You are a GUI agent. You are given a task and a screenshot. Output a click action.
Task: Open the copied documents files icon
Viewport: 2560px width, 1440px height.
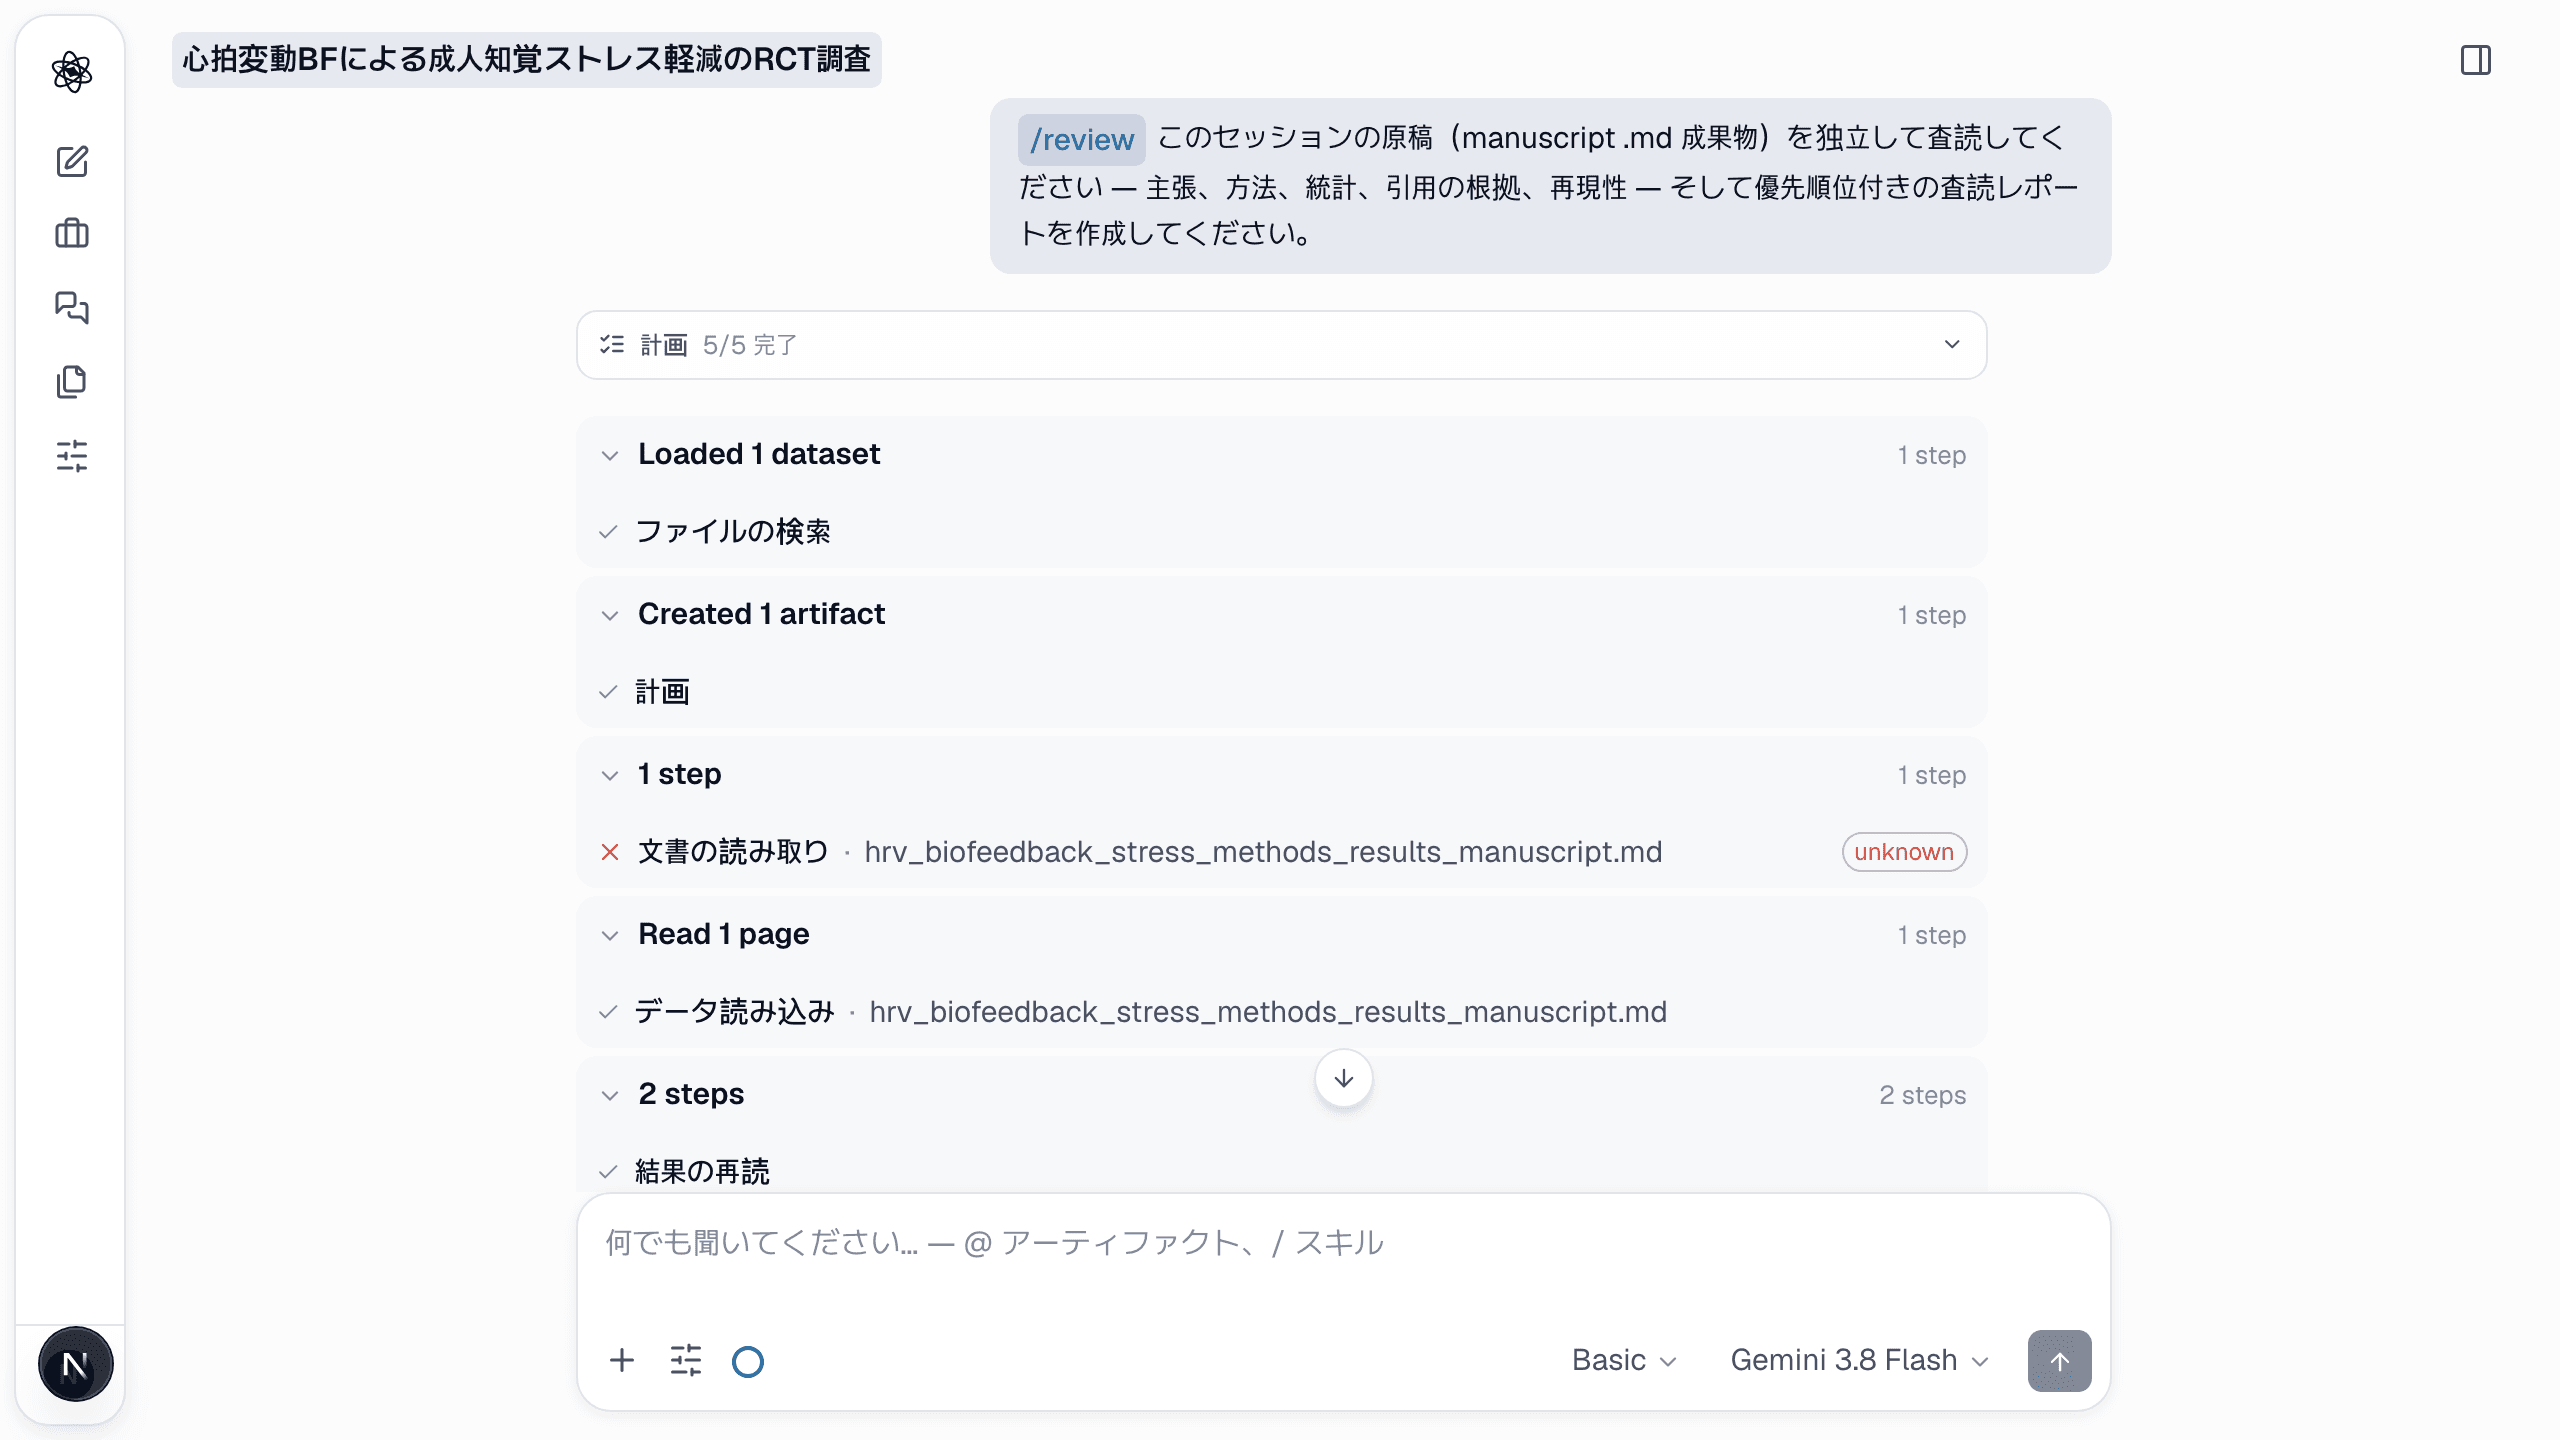pos(72,381)
